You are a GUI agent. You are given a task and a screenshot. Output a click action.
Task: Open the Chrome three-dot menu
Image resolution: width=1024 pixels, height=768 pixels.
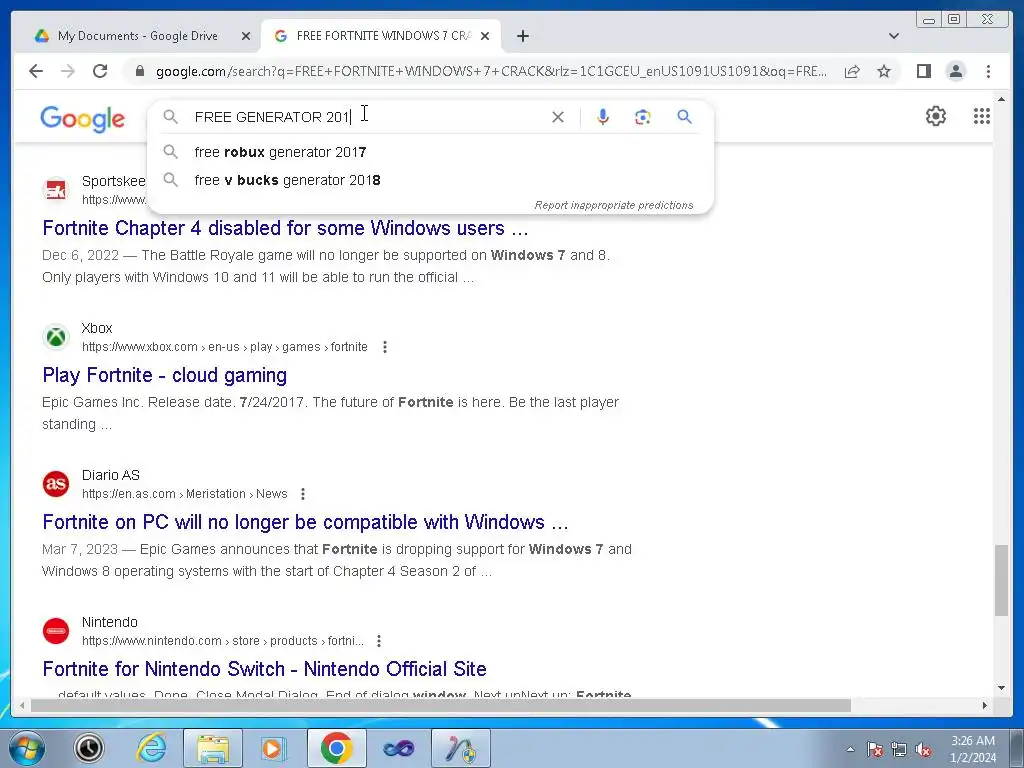pyautogui.click(x=988, y=71)
